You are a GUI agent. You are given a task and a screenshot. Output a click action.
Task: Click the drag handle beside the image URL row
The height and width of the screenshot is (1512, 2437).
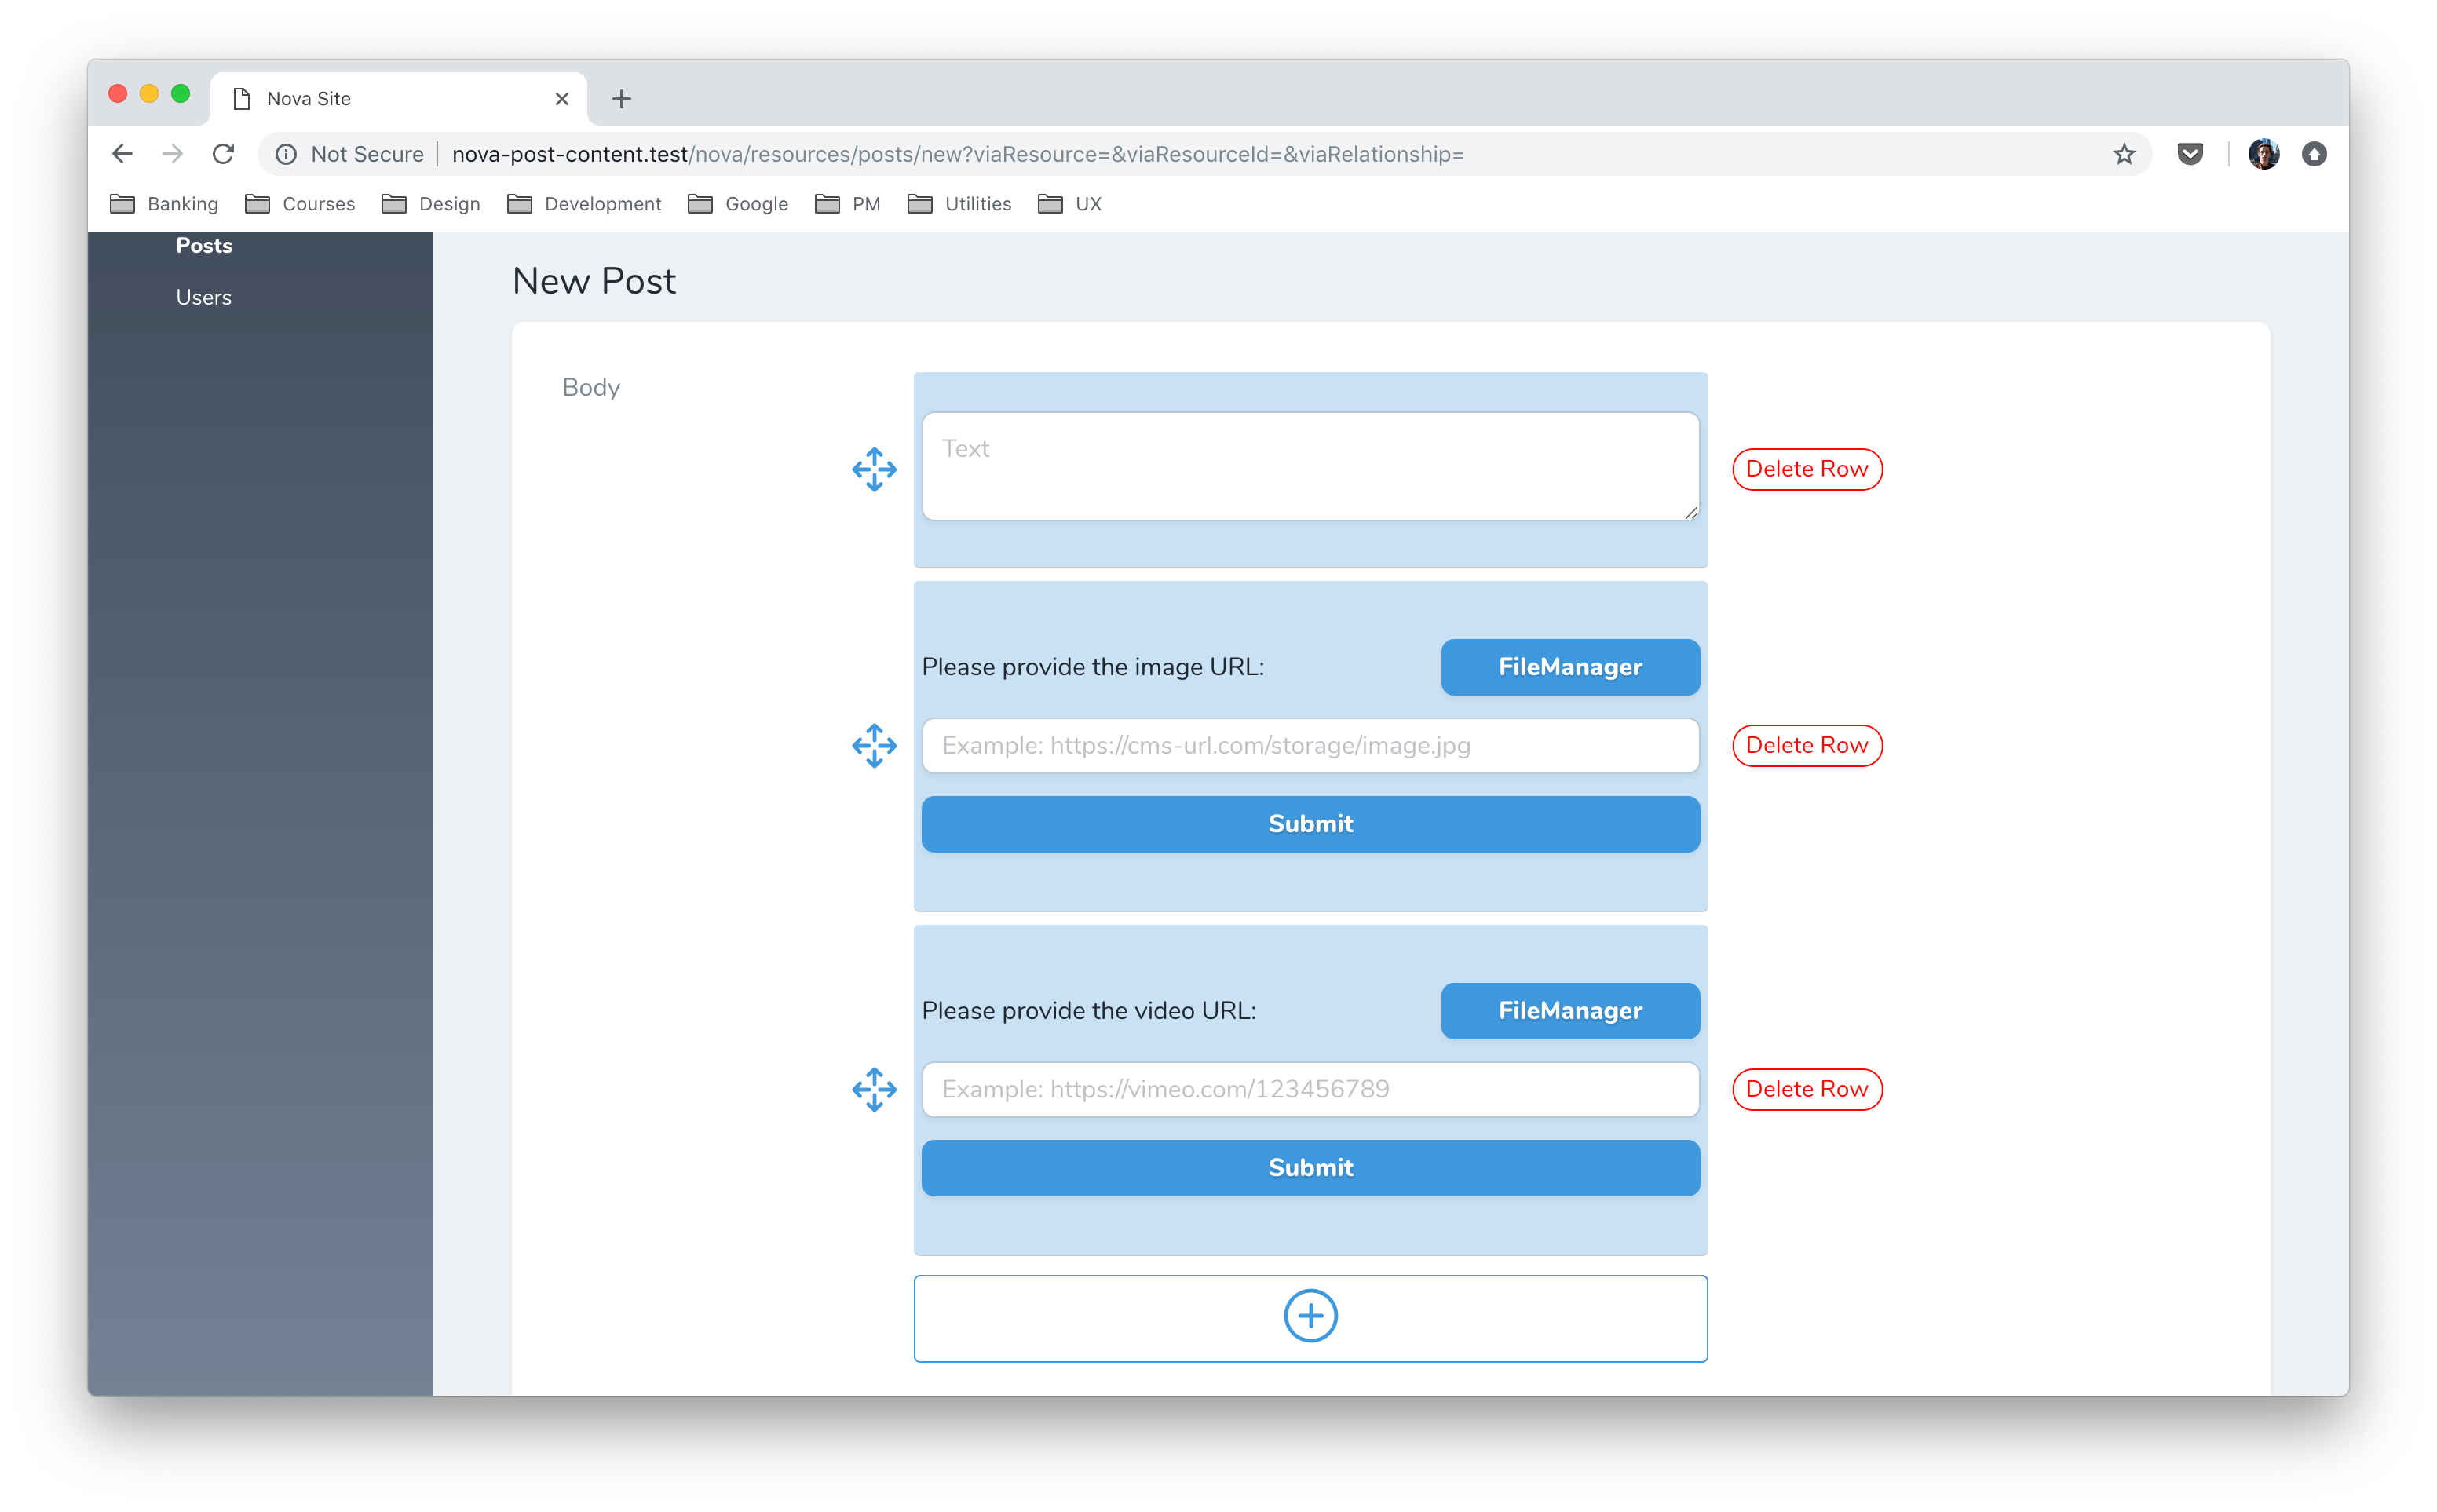(874, 745)
